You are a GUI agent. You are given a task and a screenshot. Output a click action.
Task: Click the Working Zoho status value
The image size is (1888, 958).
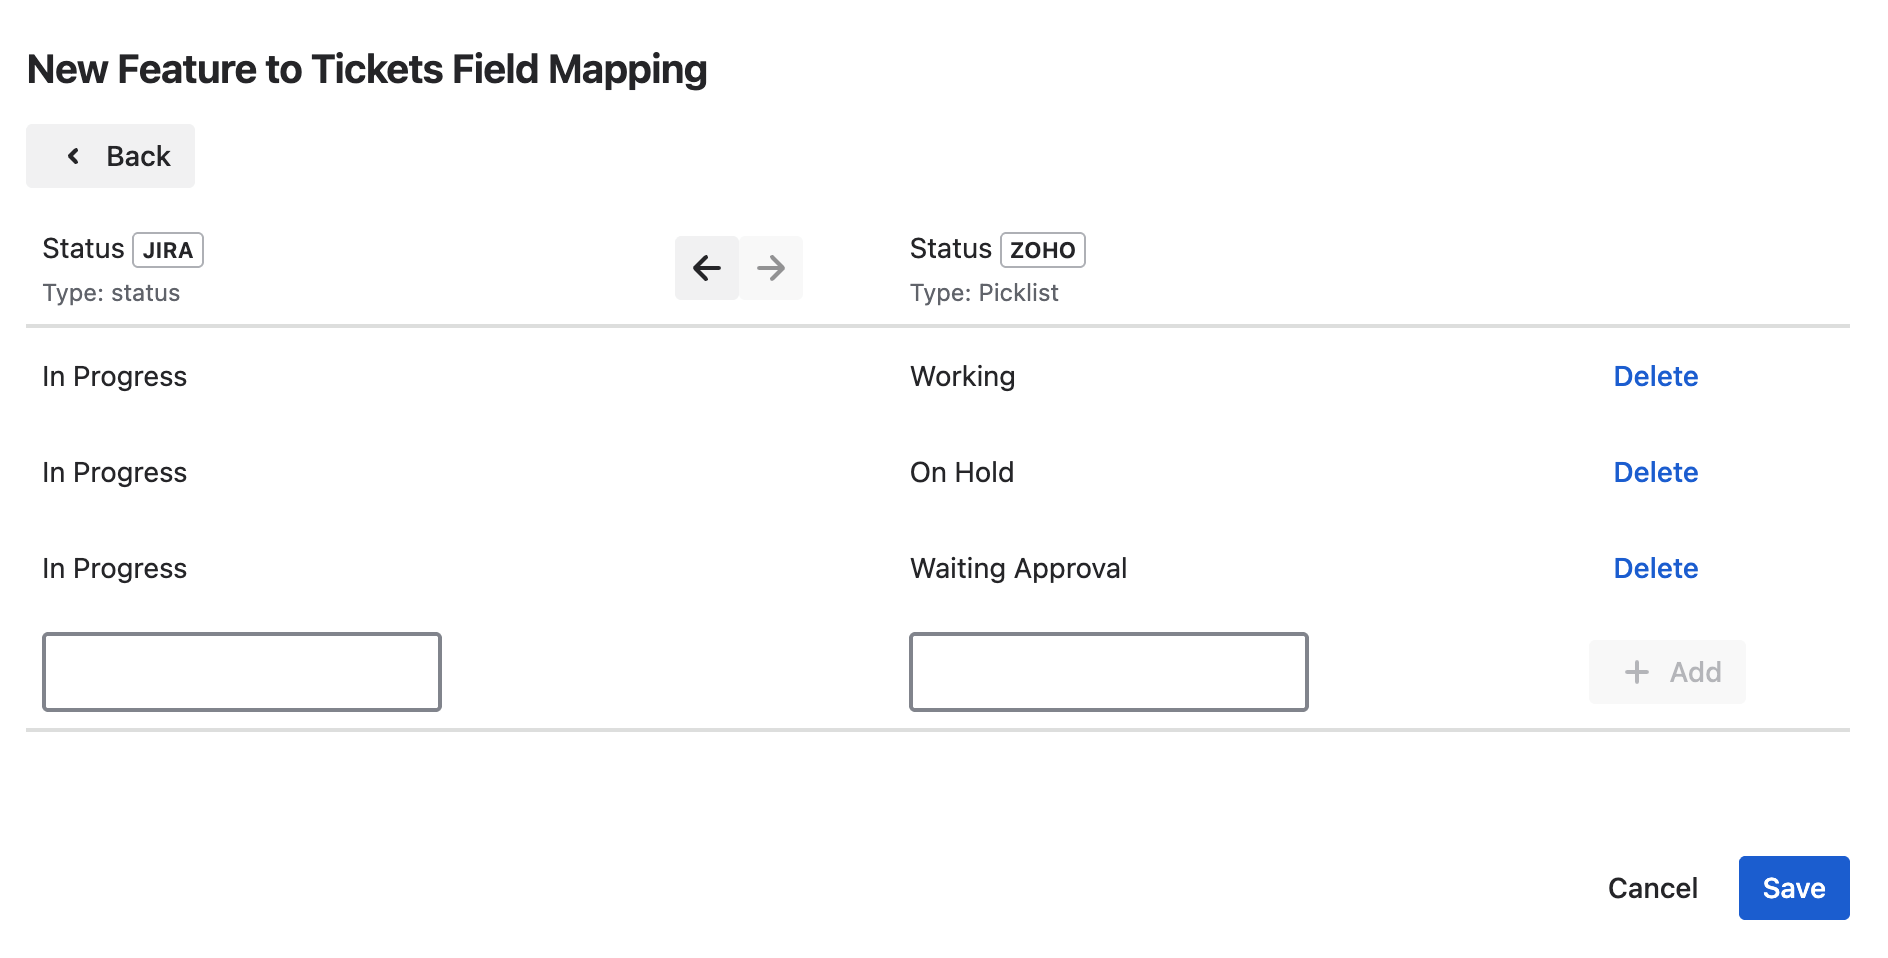(962, 376)
